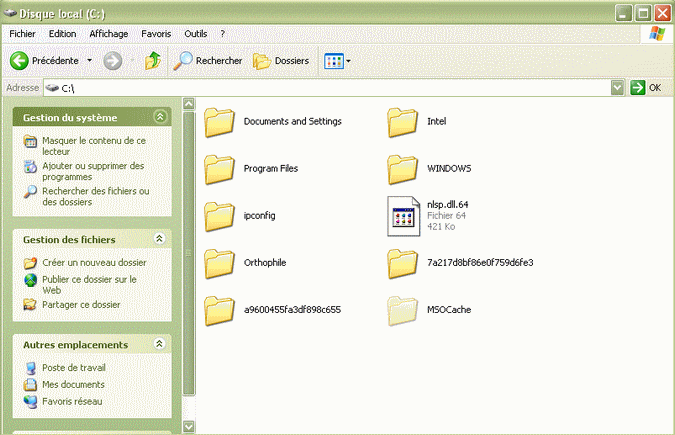Select the Documents and Settings folder icon
This screenshot has height=435, width=675.
(220, 123)
